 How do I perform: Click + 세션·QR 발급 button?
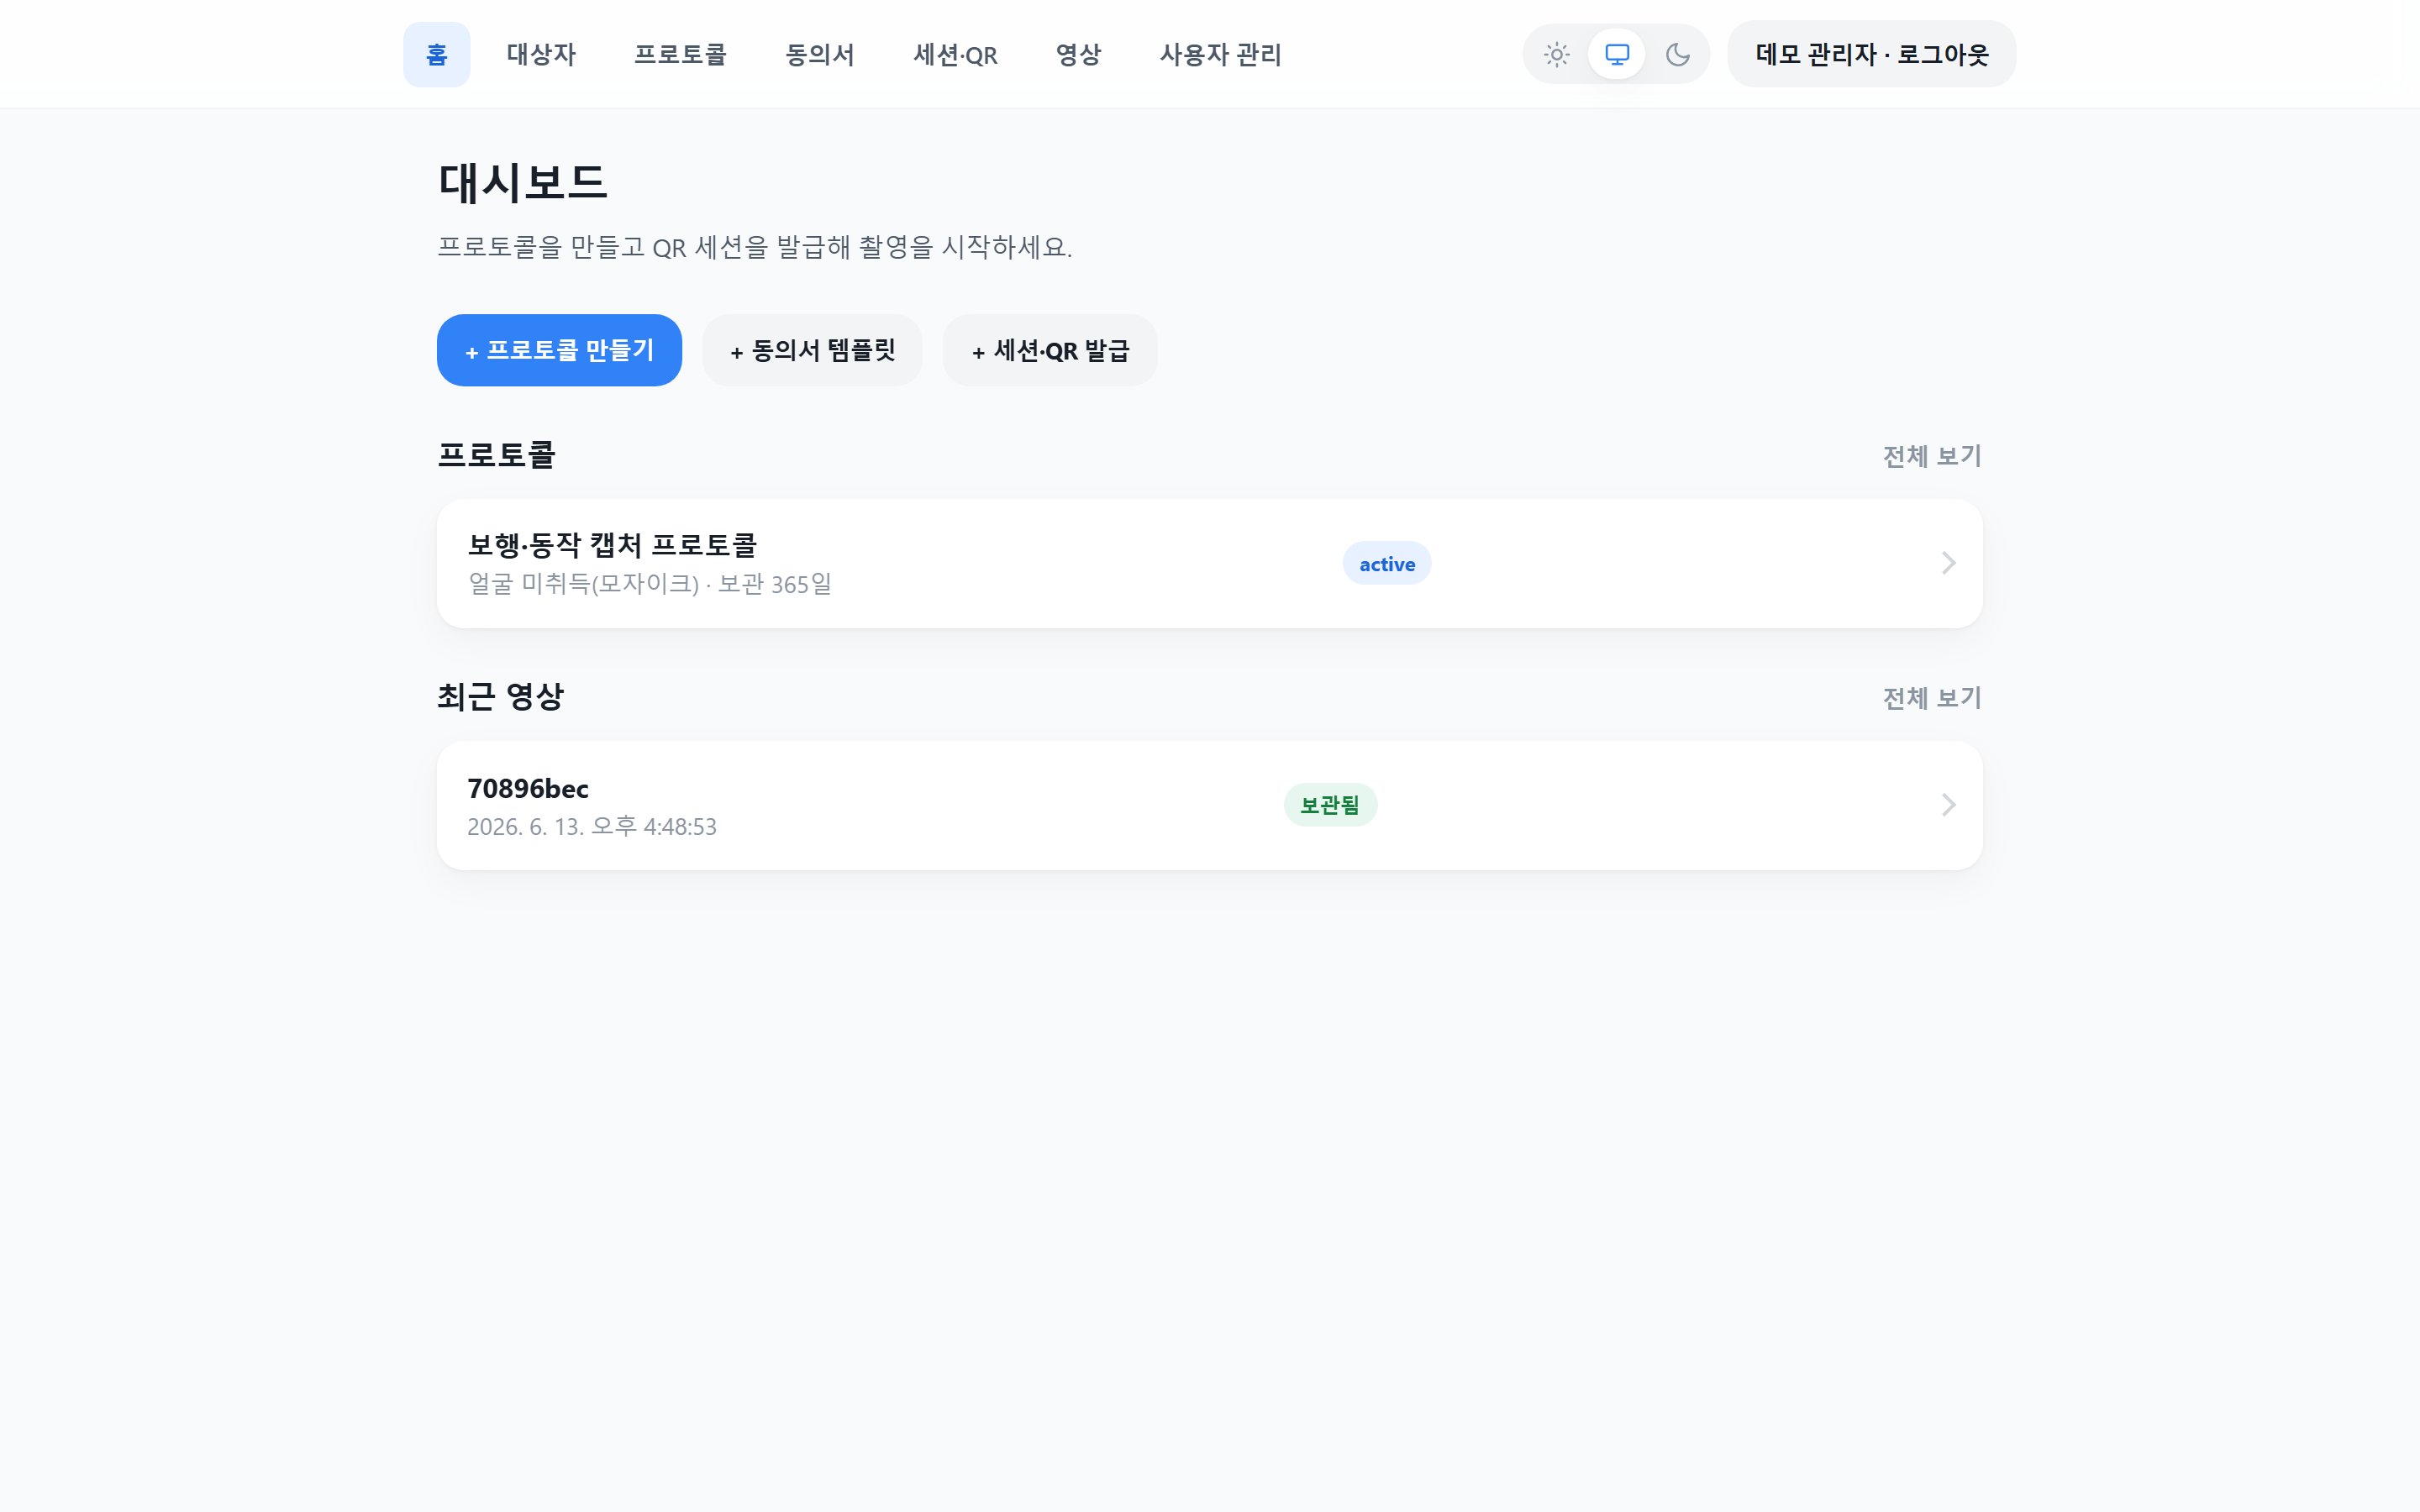tap(1050, 350)
